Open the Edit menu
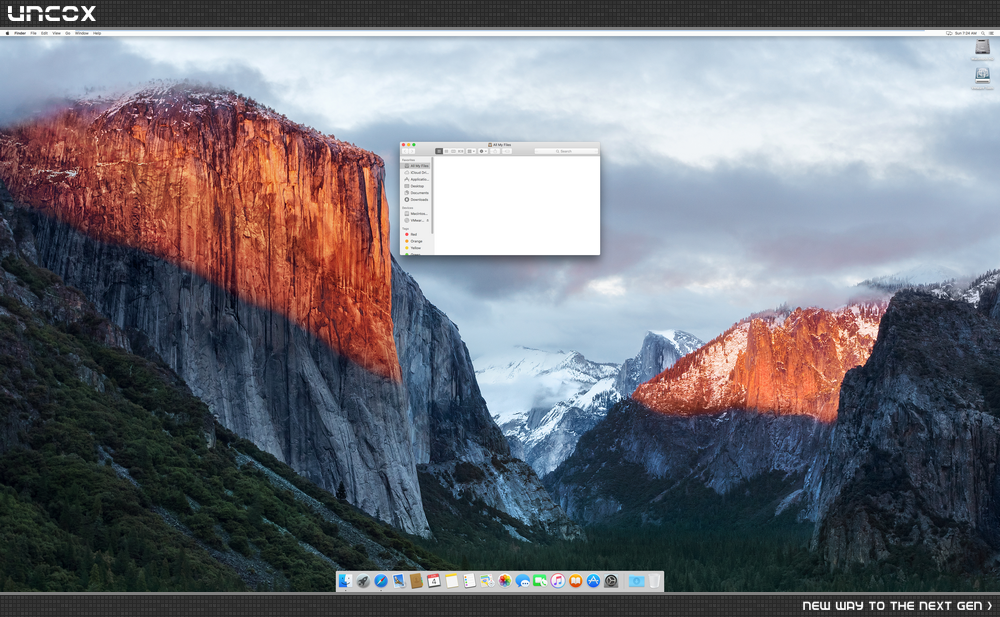The height and width of the screenshot is (617, 1000). point(45,33)
